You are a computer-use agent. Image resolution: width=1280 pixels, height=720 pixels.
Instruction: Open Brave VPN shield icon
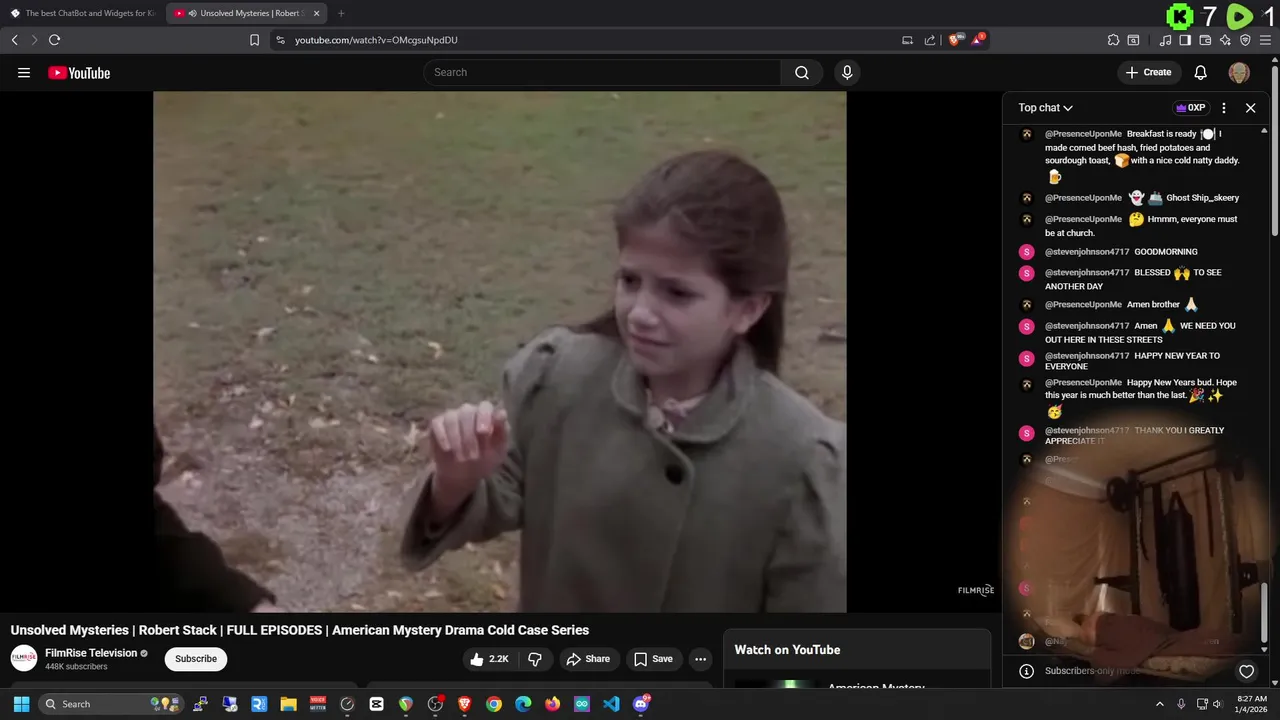[1245, 40]
